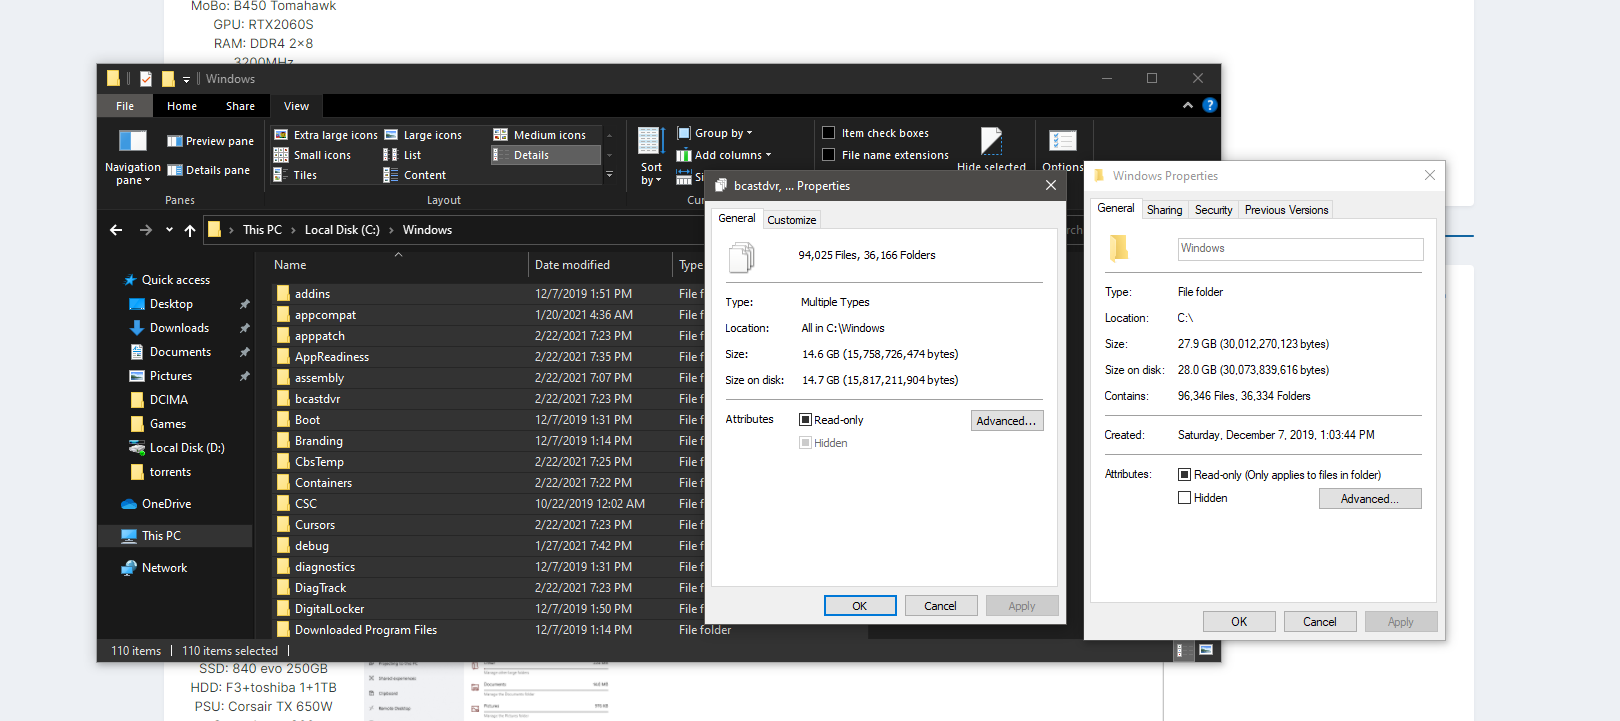Screen dimensions: 1620x721
Task: Choose Medium icons layout
Action: 540,135
